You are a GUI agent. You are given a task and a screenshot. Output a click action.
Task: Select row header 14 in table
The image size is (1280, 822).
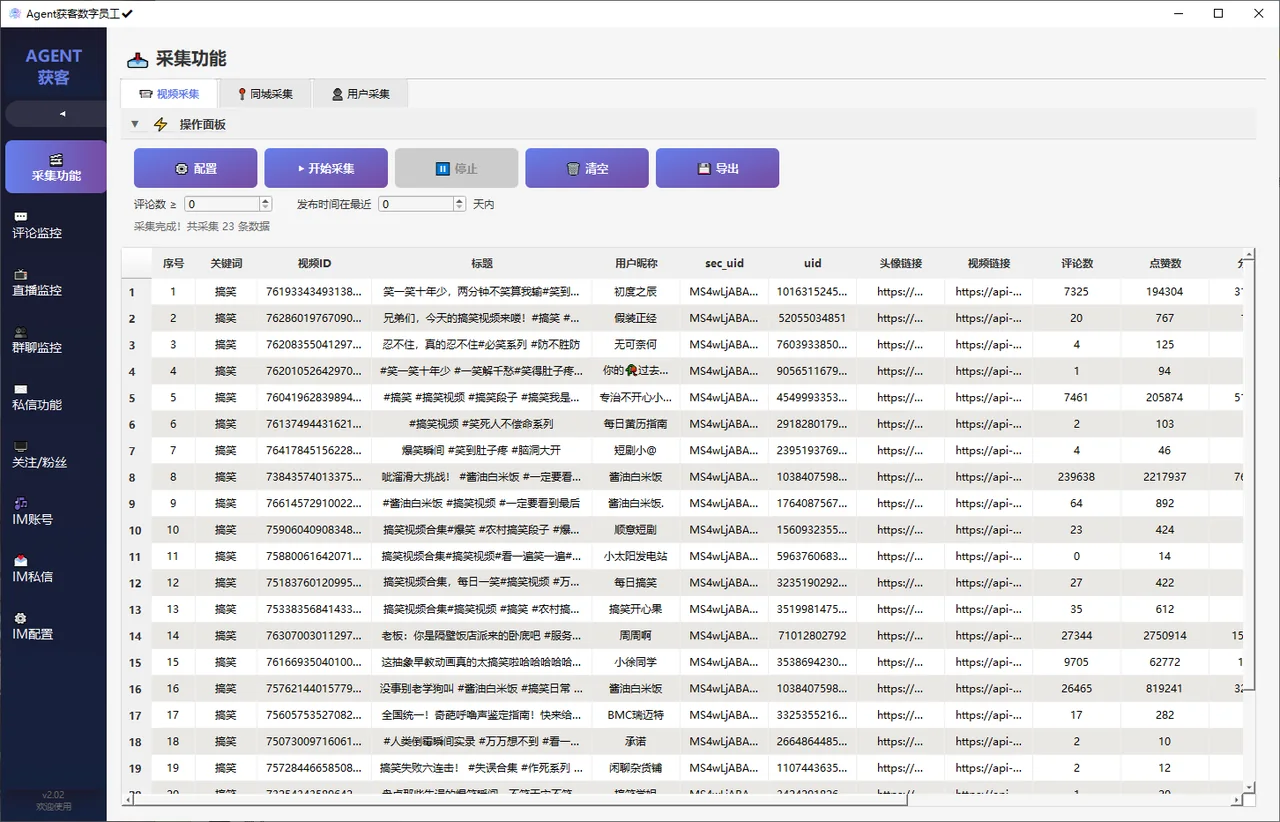coord(135,636)
